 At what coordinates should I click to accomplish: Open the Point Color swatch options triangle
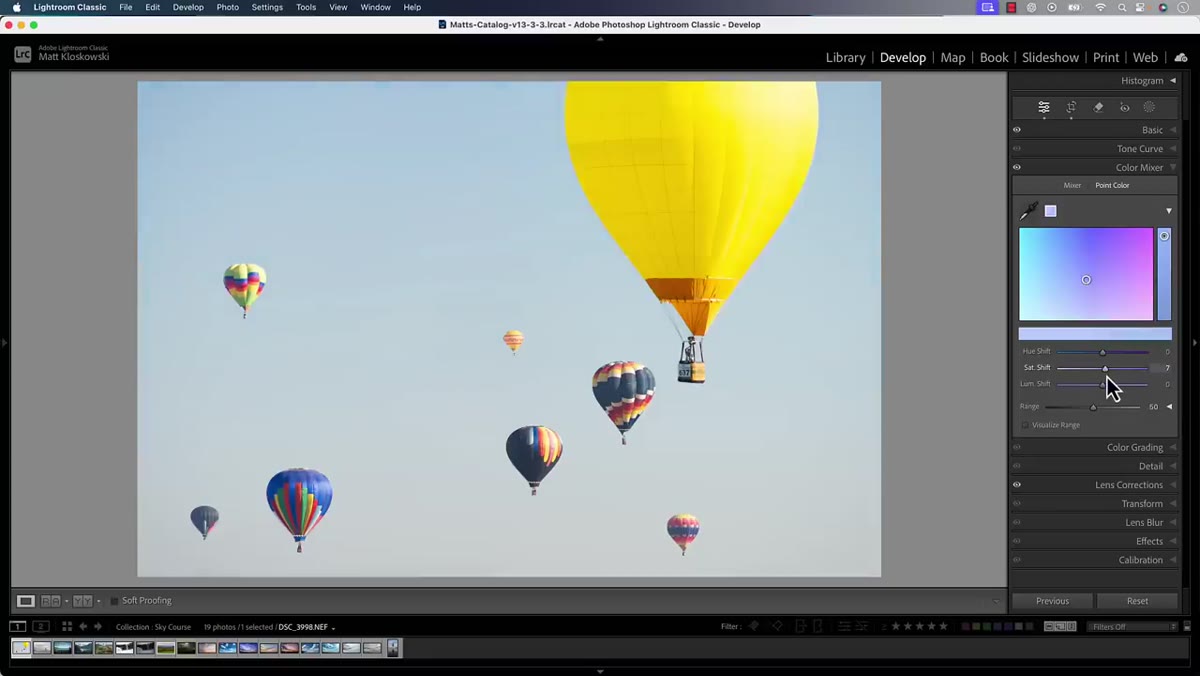point(1168,211)
